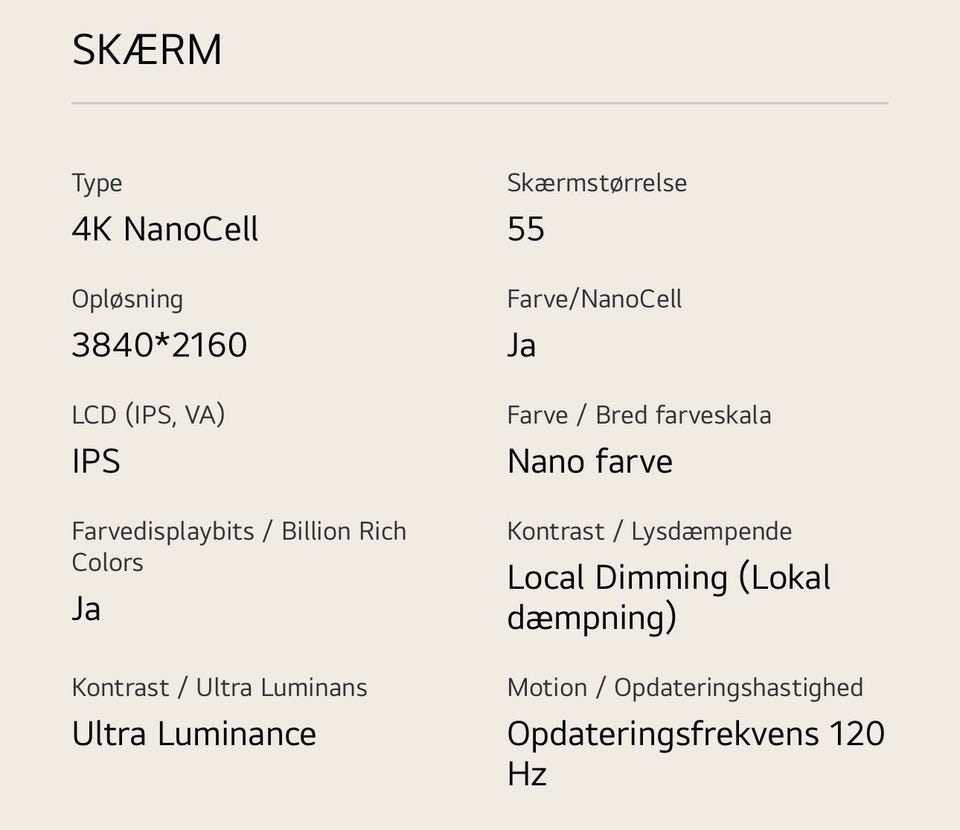Select the Ultra Luminance value

(x=194, y=734)
